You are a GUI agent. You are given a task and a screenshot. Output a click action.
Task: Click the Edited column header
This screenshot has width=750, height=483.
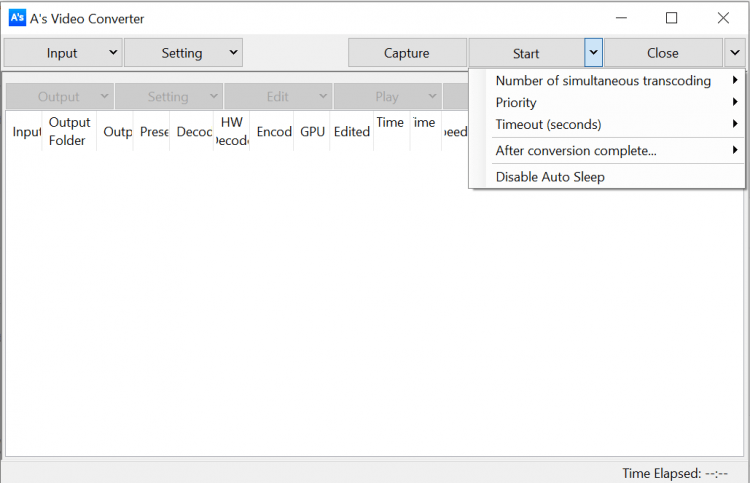pyautogui.click(x=352, y=132)
